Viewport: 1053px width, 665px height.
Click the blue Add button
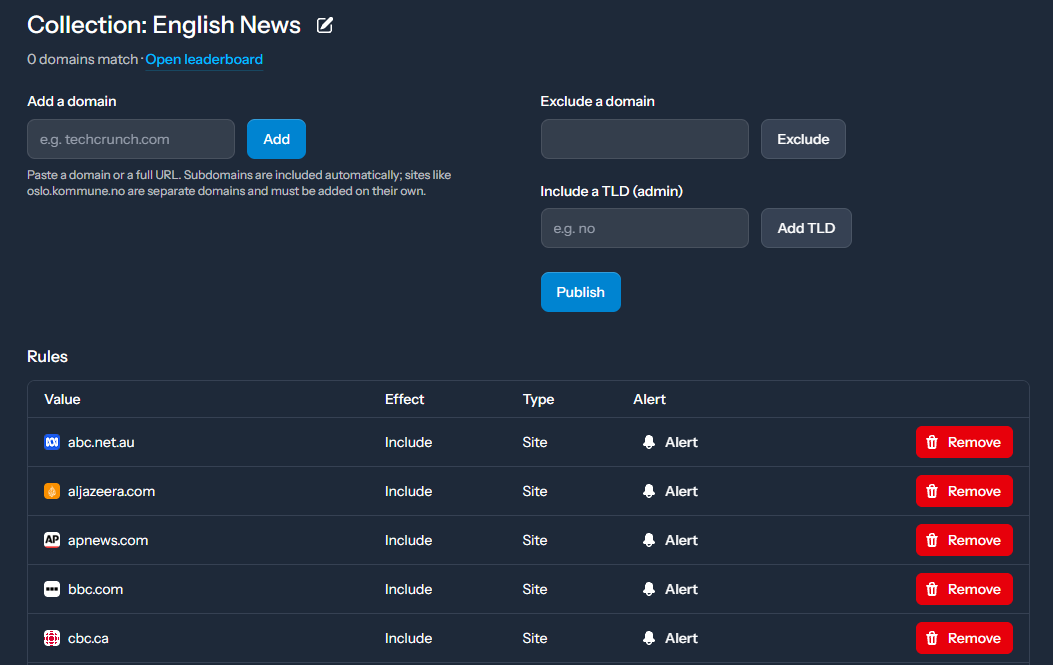tap(276, 139)
